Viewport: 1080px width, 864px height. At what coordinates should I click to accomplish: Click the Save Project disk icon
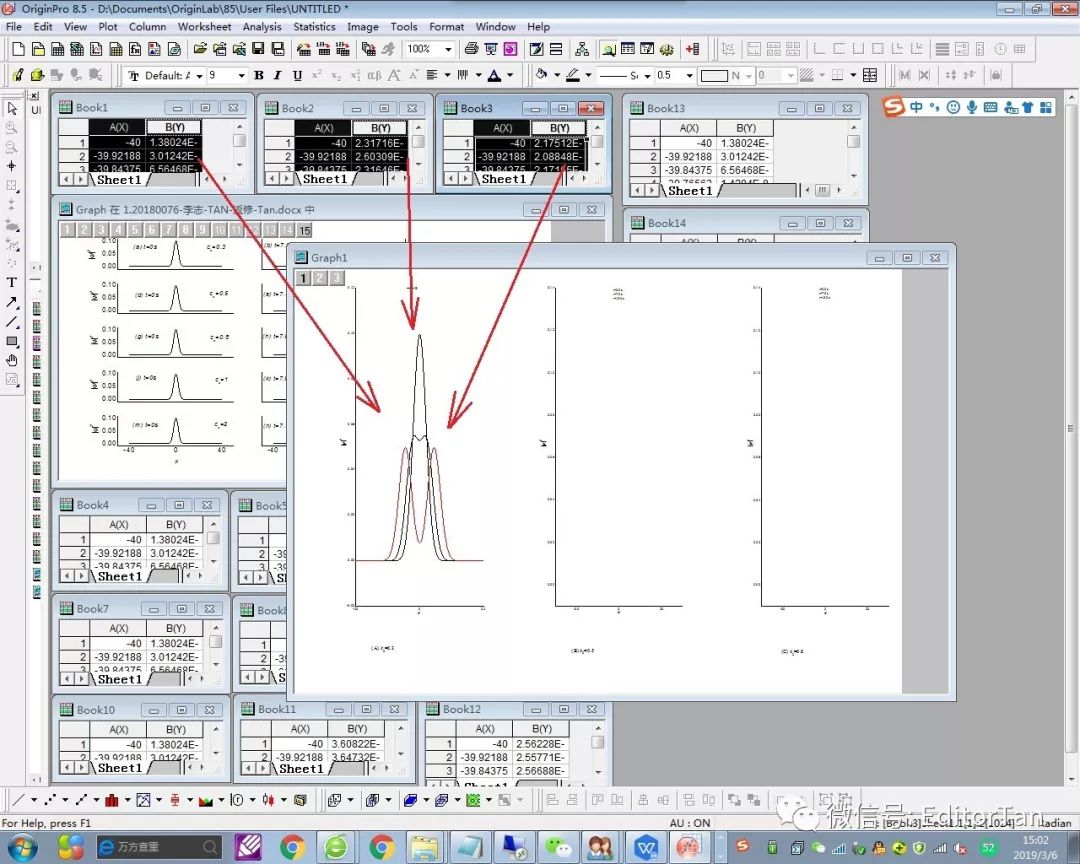(258, 49)
